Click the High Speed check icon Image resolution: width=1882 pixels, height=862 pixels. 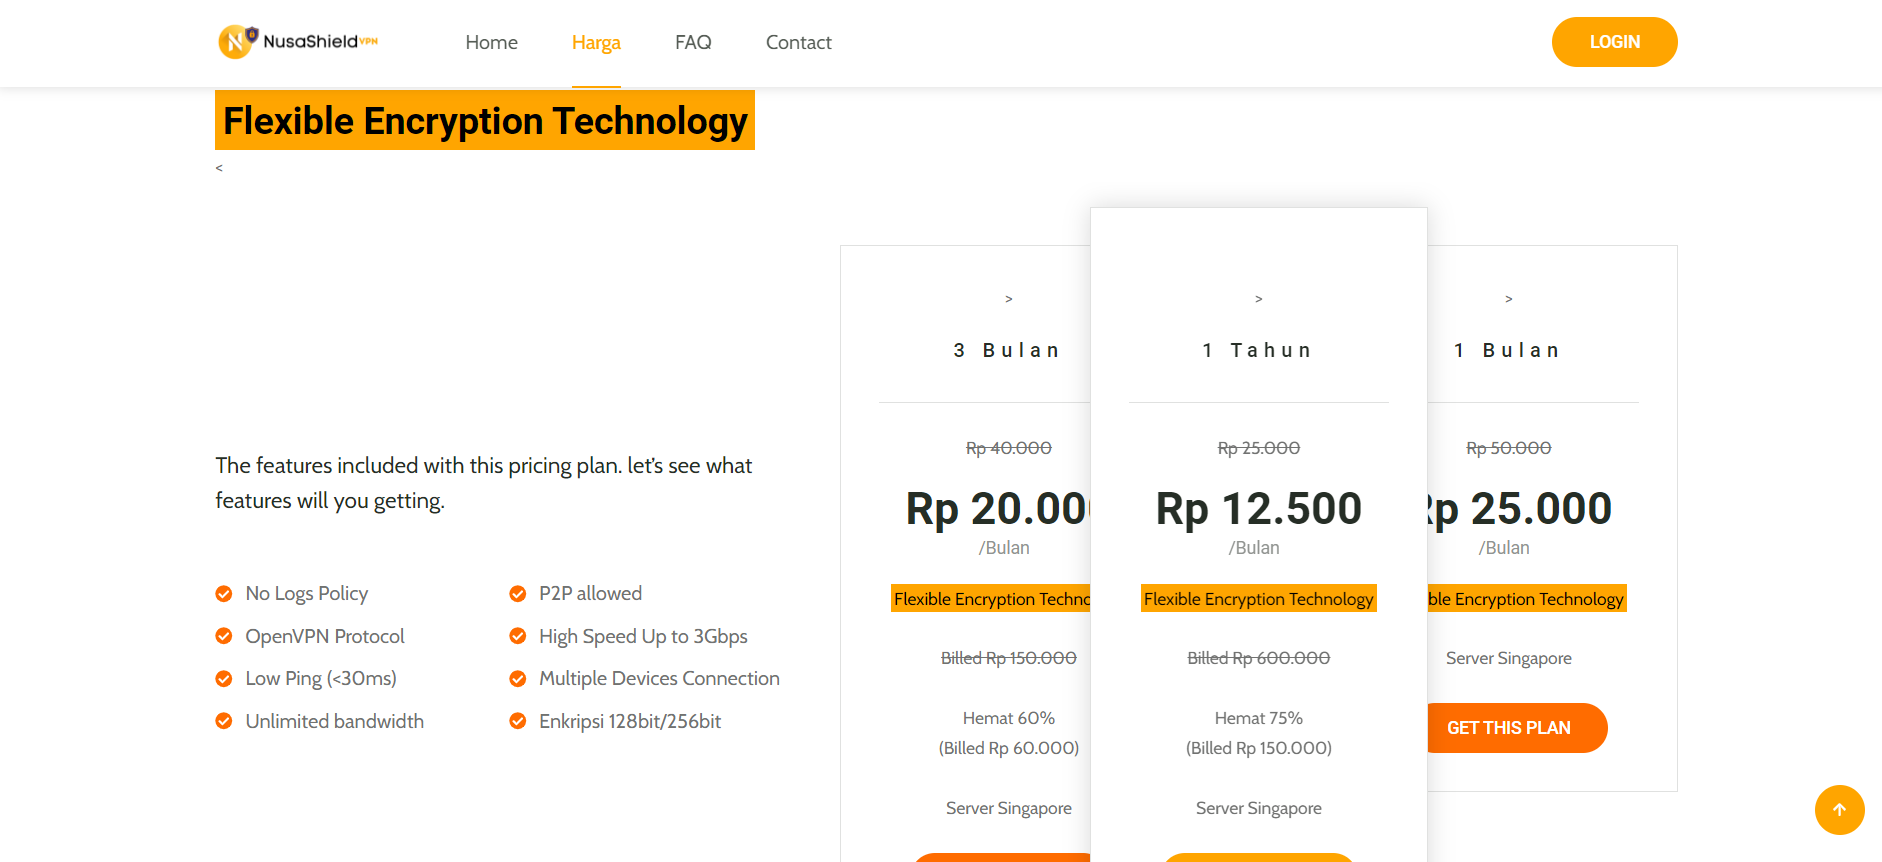[x=518, y=636]
